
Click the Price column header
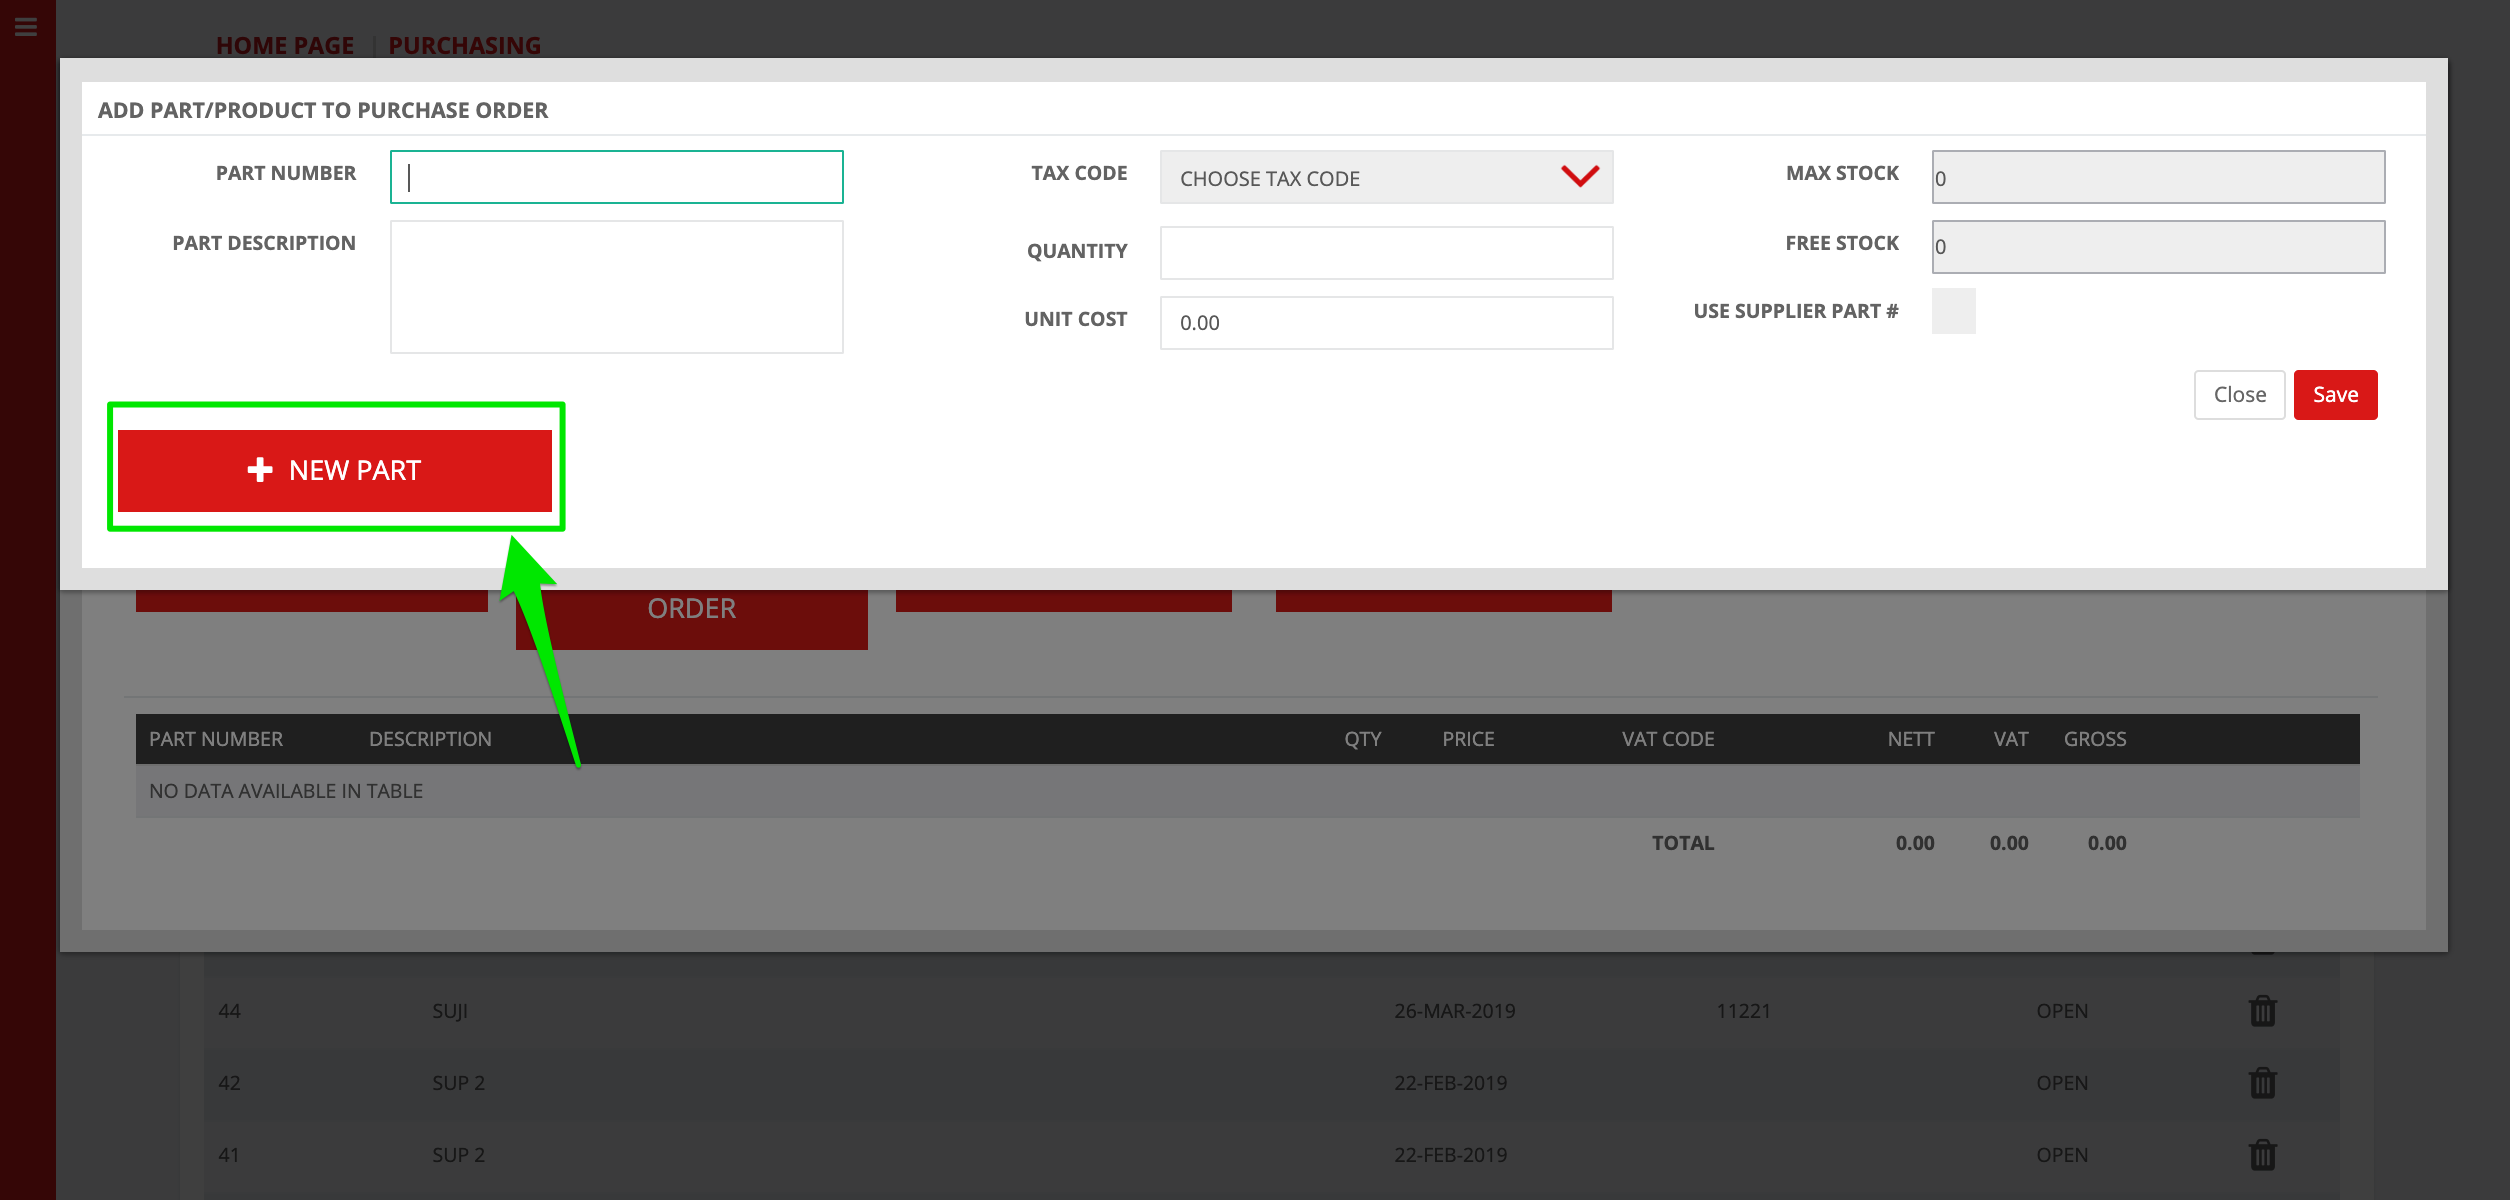(x=1468, y=739)
